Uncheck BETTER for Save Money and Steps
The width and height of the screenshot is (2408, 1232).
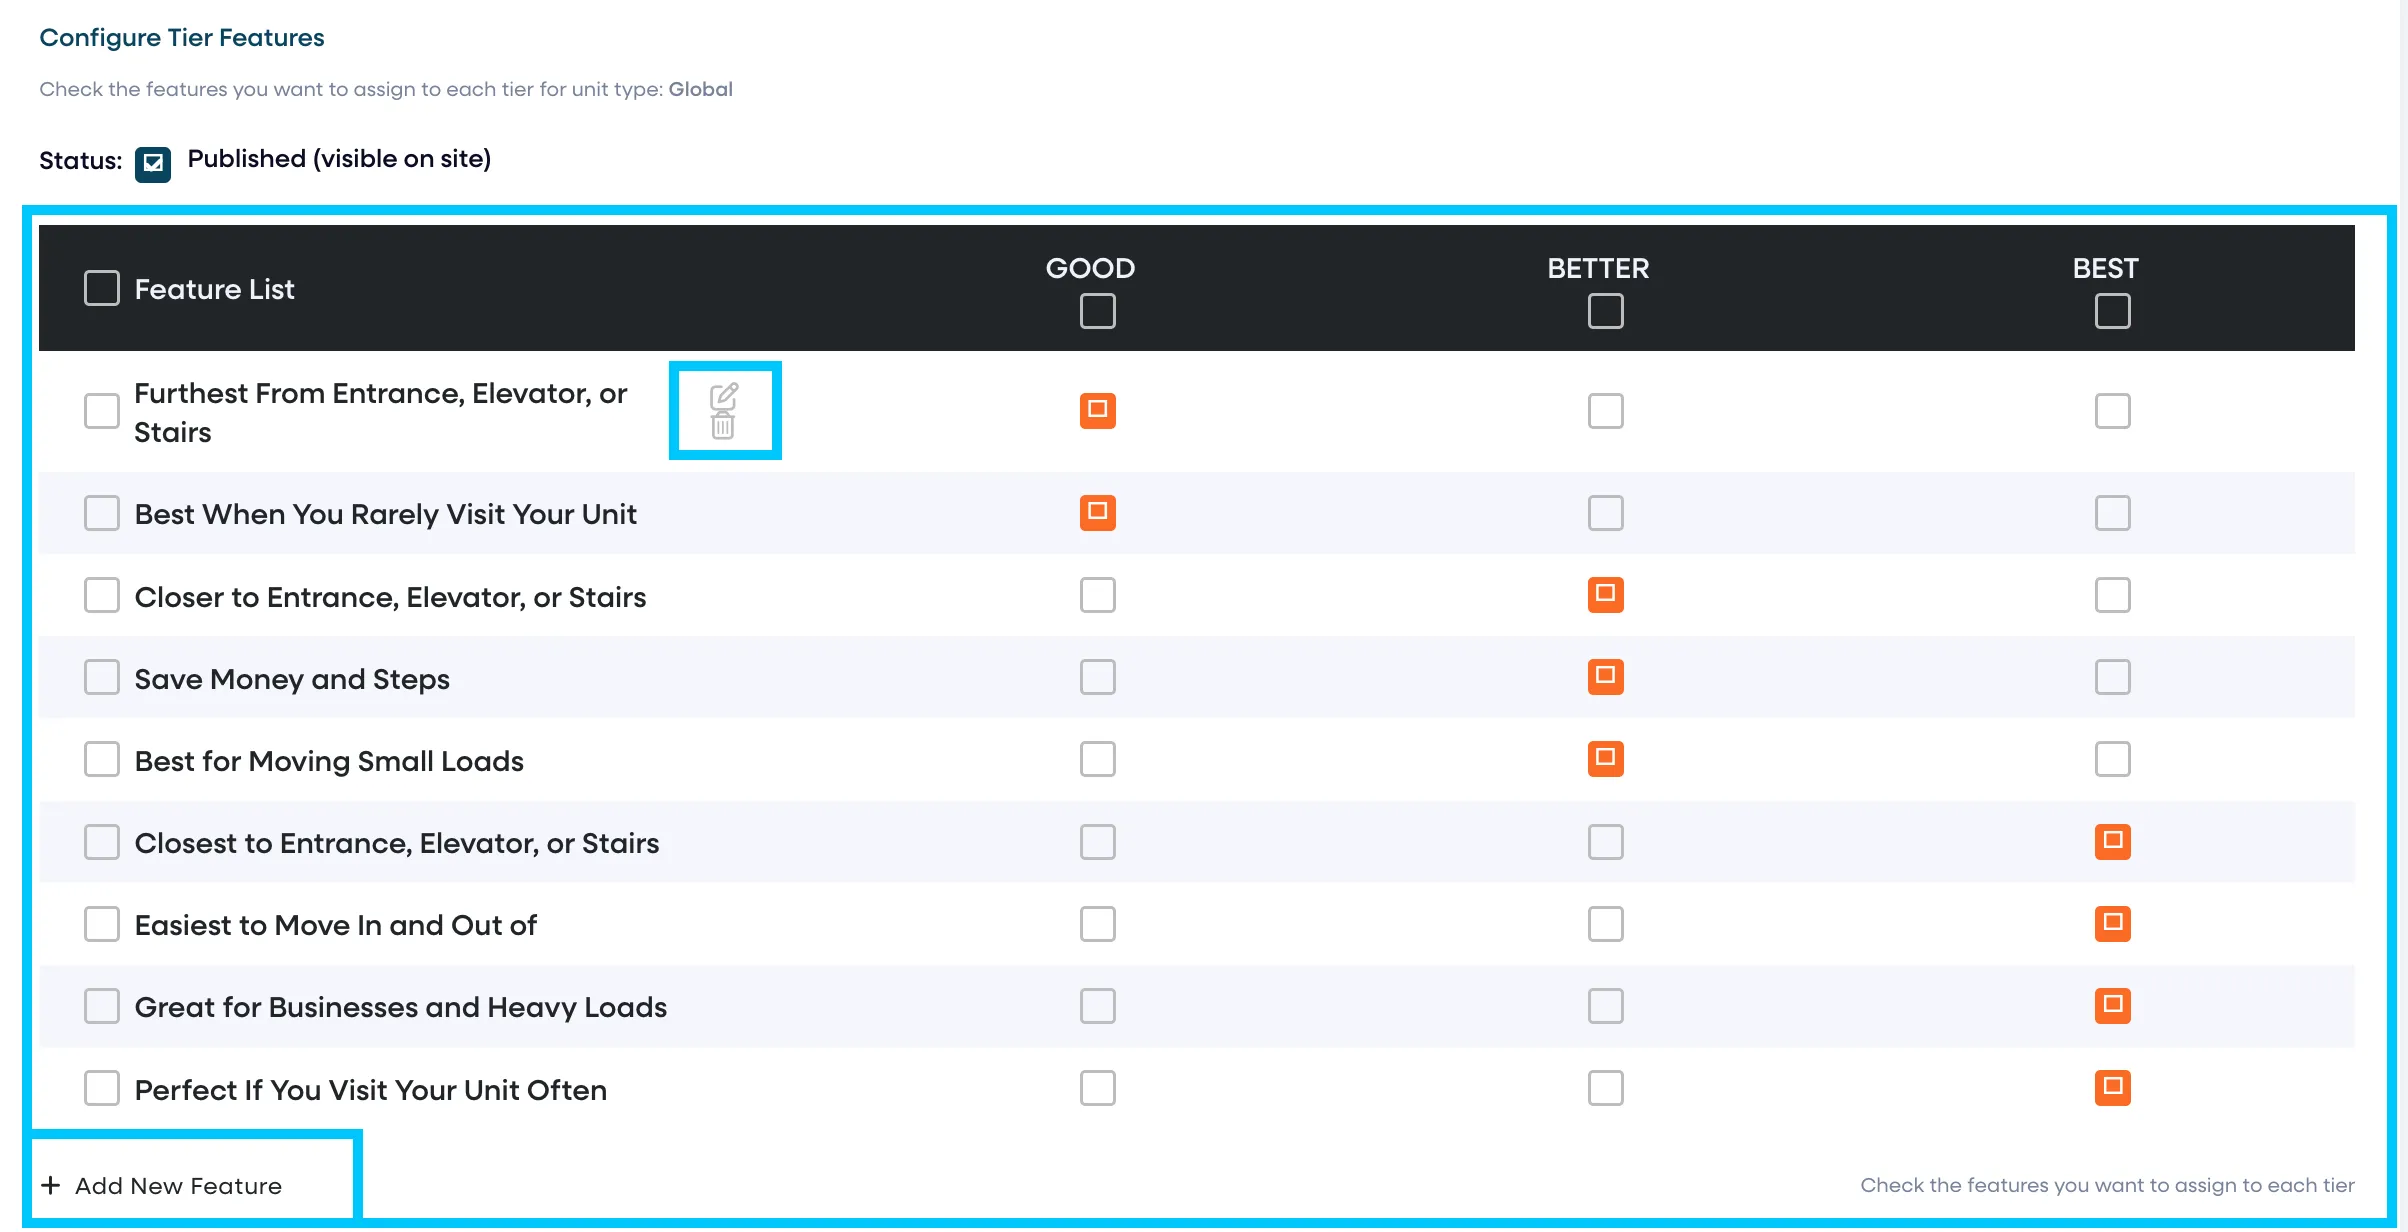click(1606, 677)
